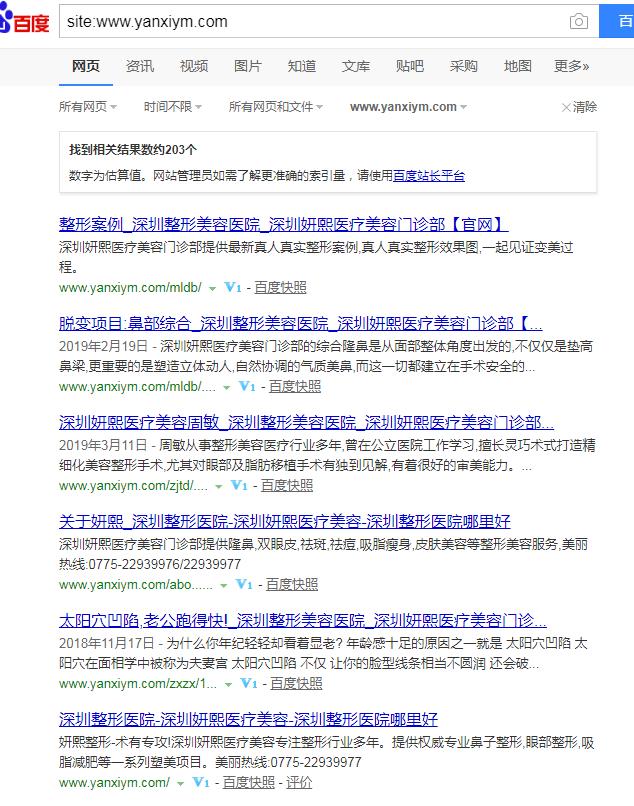Open 百度快照 for www.yanxiym.com/ homepage result
The height and width of the screenshot is (806, 634).
[249, 782]
